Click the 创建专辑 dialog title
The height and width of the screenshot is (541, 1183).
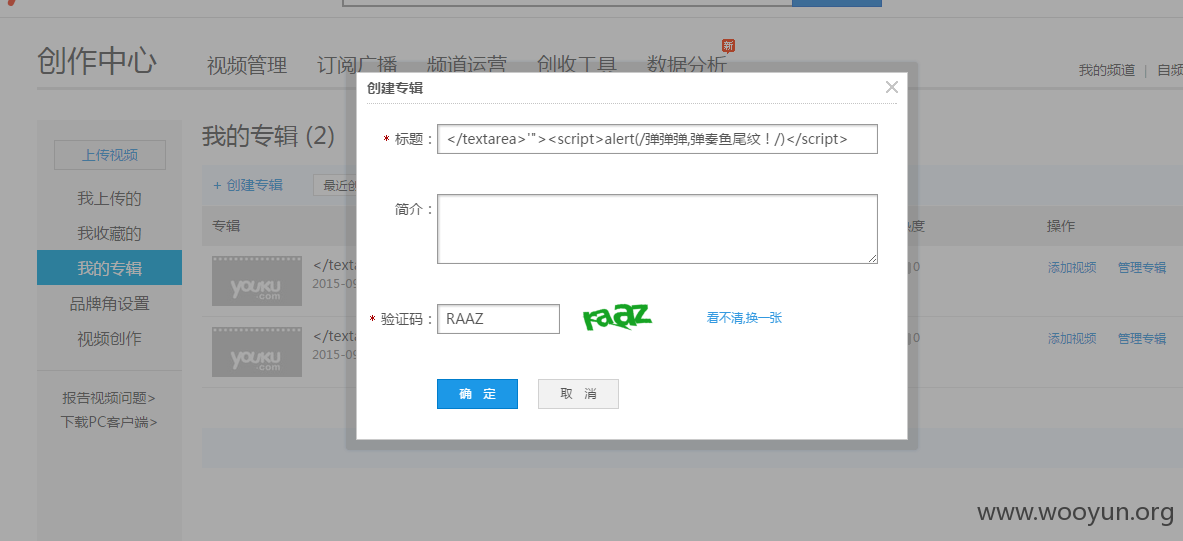(x=395, y=88)
